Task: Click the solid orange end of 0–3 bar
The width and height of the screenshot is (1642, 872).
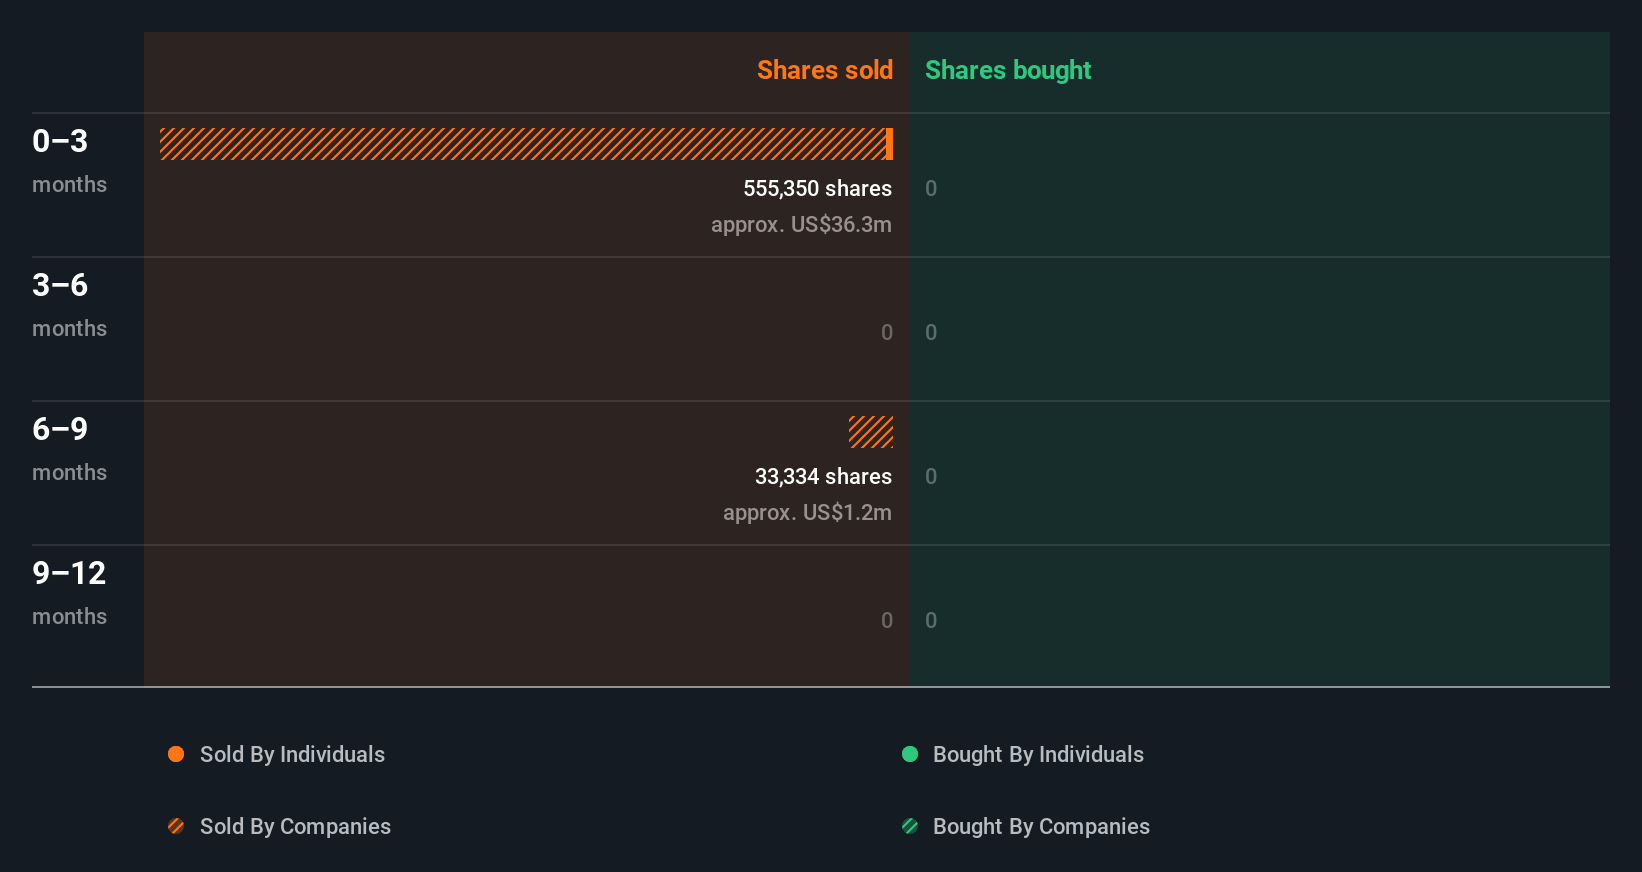Action: 889,144
